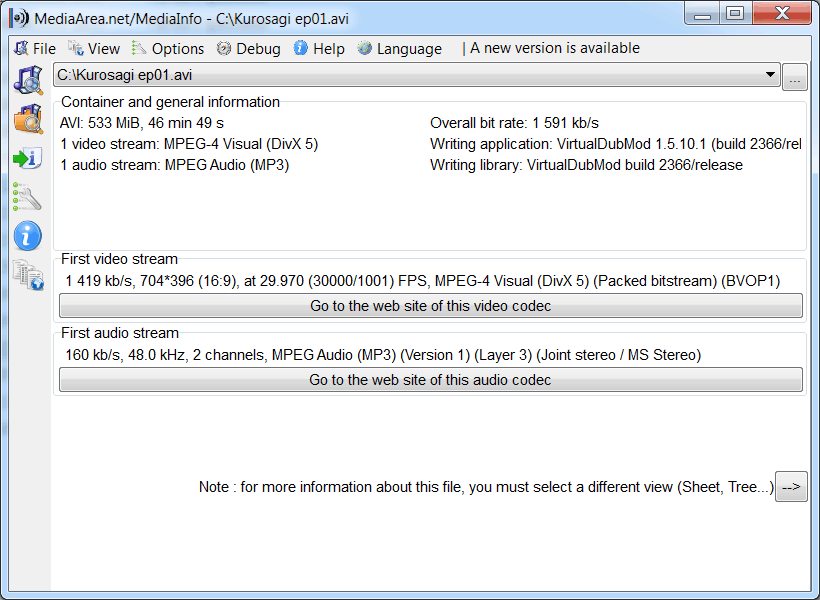
Task: Open the Language menu
Action: point(400,49)
